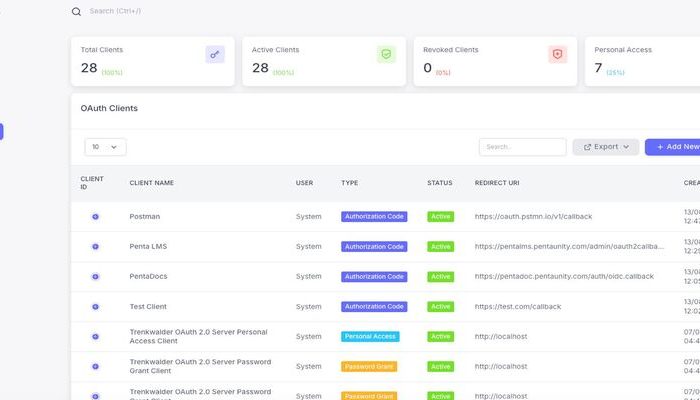Click the client ID icon for Personal Access Client
Image resolution: width=700 pixels, height=400 pixels.
(x=96, y=336)
